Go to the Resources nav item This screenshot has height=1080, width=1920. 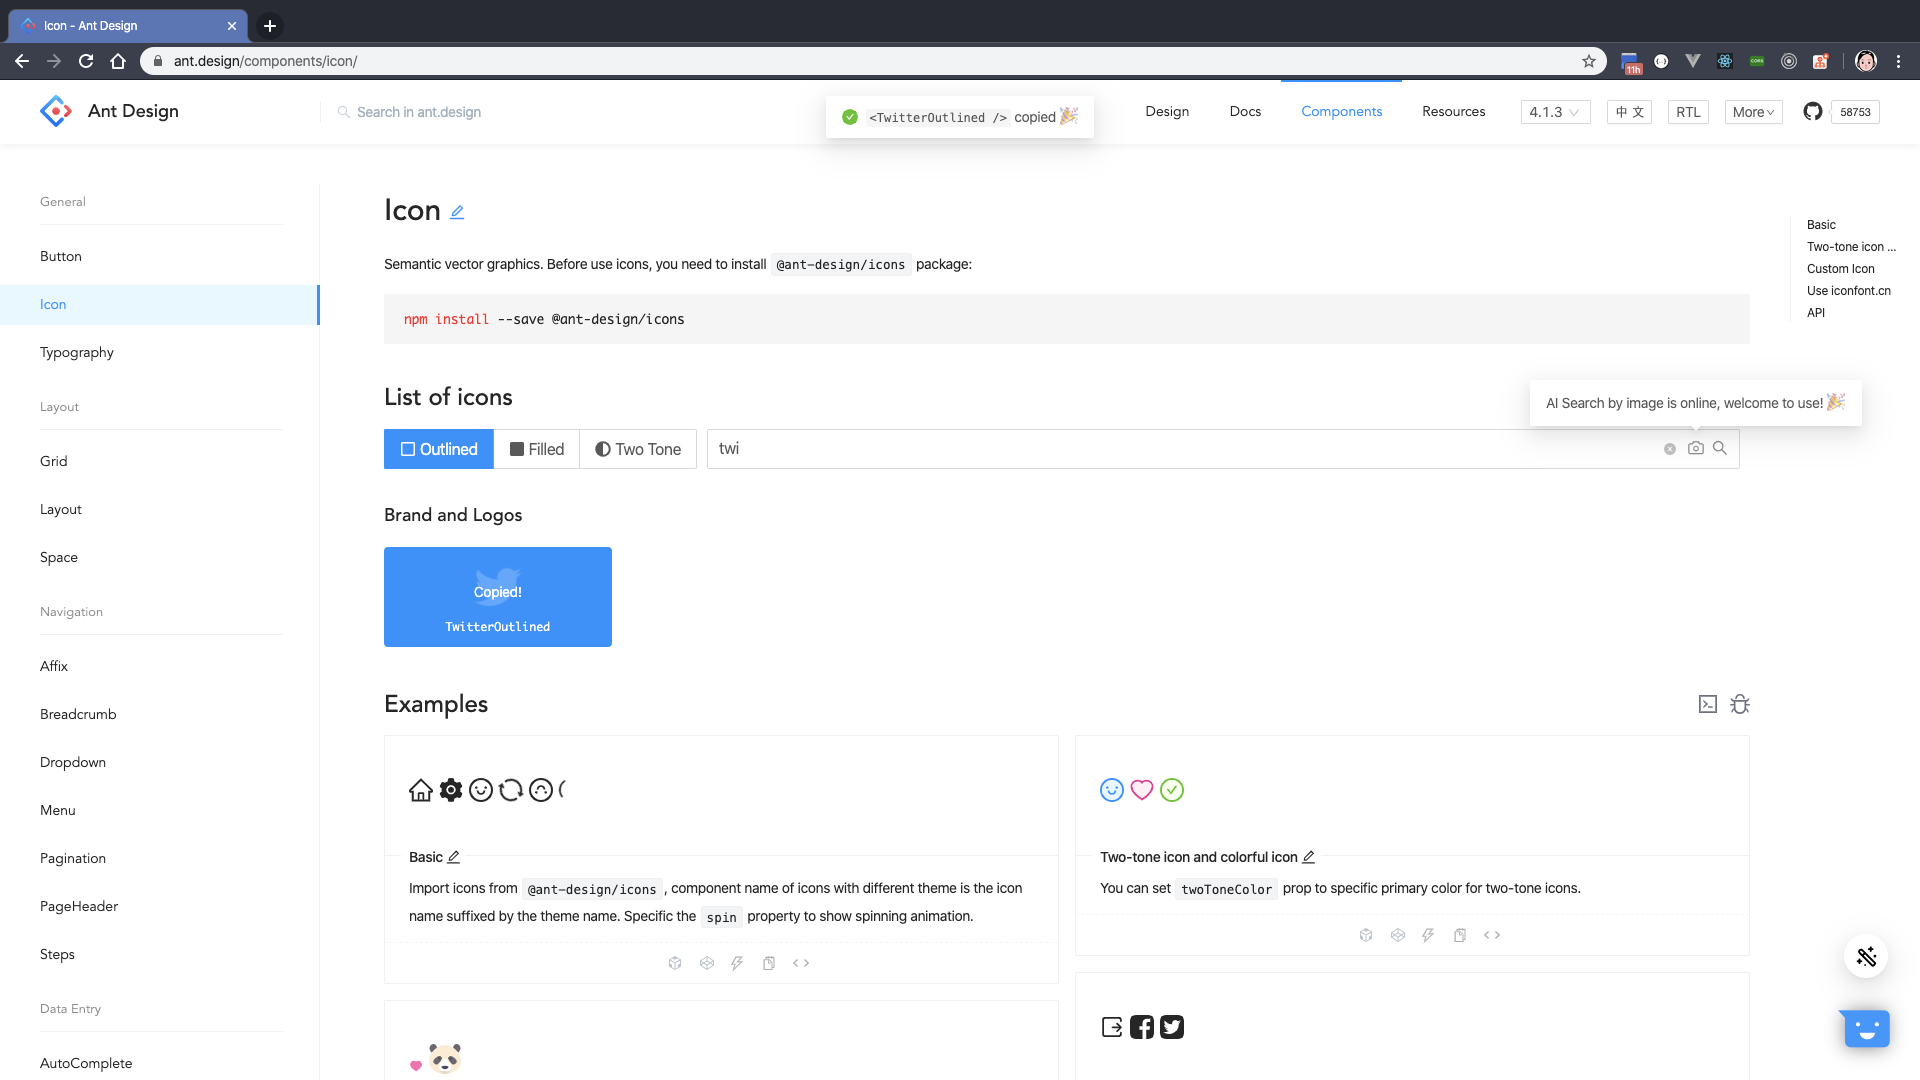tap(1453, 111)
